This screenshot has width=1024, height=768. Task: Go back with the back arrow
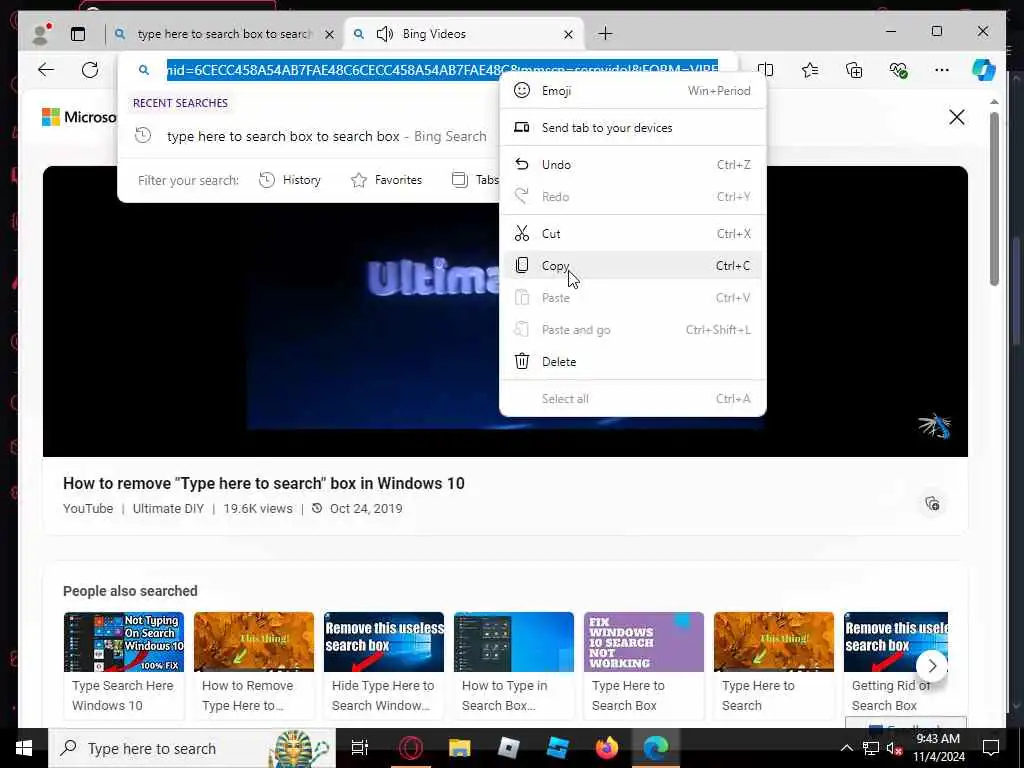pyautogui.click(x=46, y=70)
